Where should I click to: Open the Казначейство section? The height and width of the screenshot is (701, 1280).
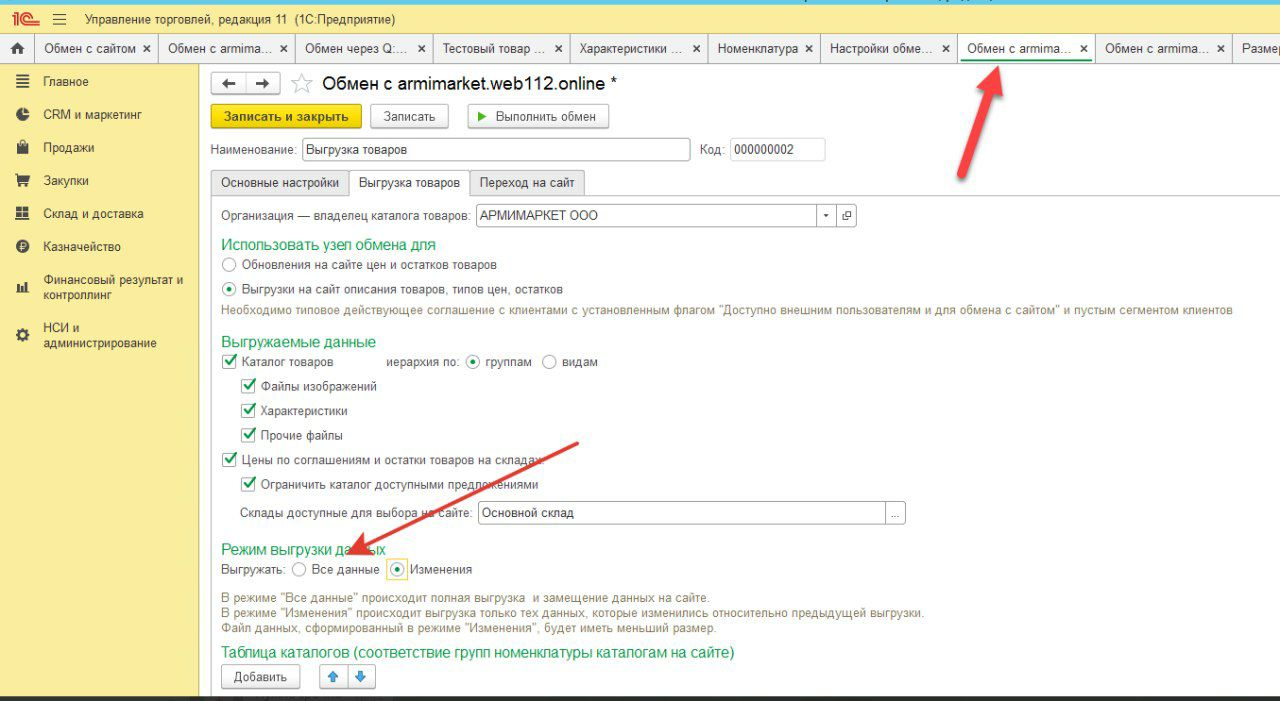point(82,247)
